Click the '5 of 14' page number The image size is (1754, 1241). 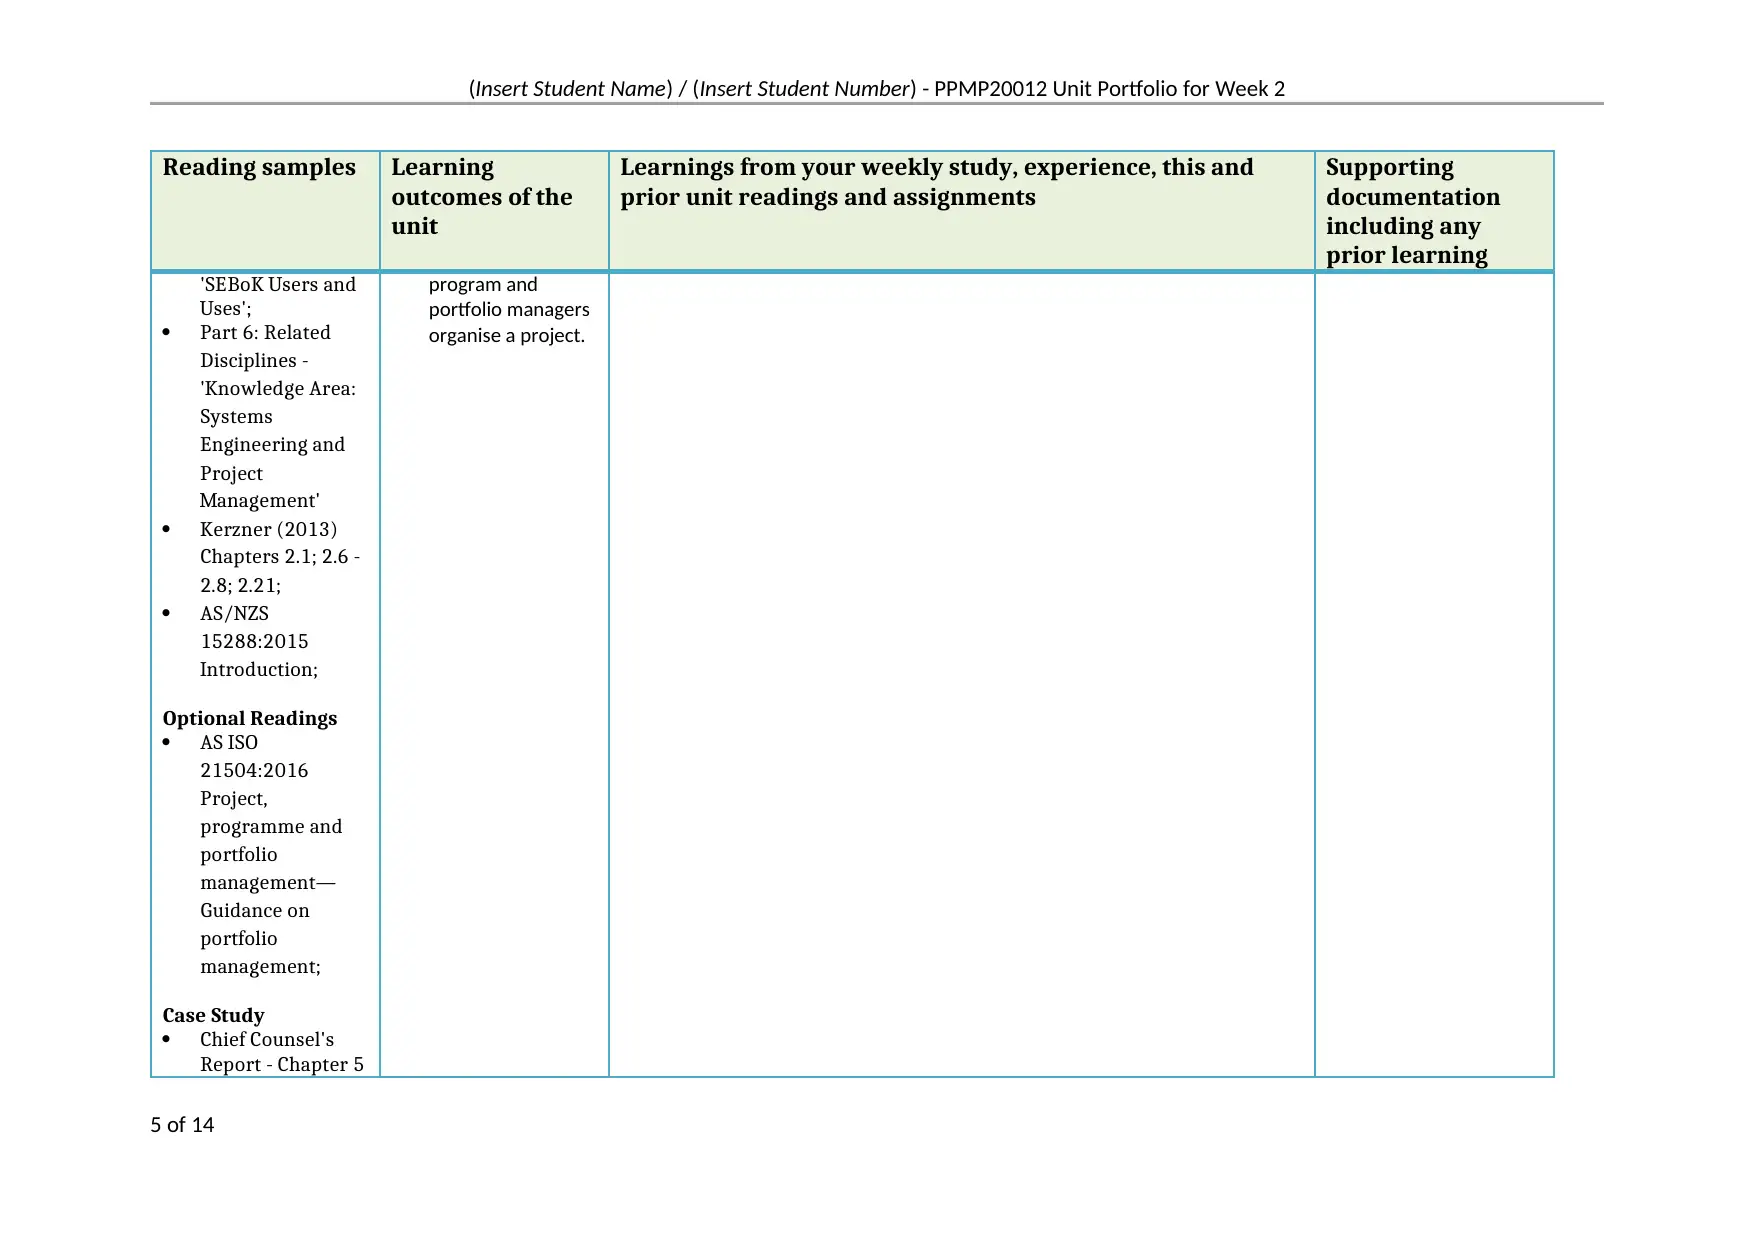(x=182, y=1125)
